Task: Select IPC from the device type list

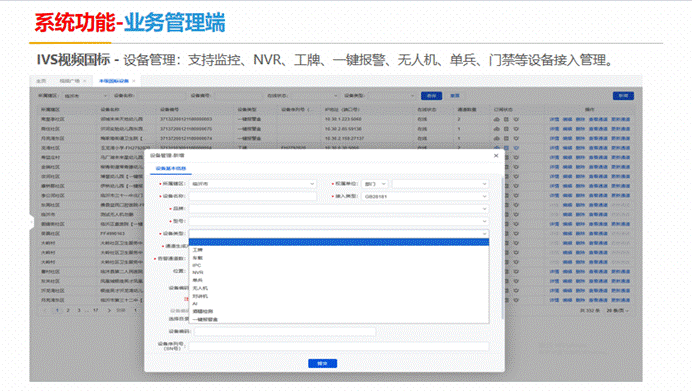Action: point(338,265)
